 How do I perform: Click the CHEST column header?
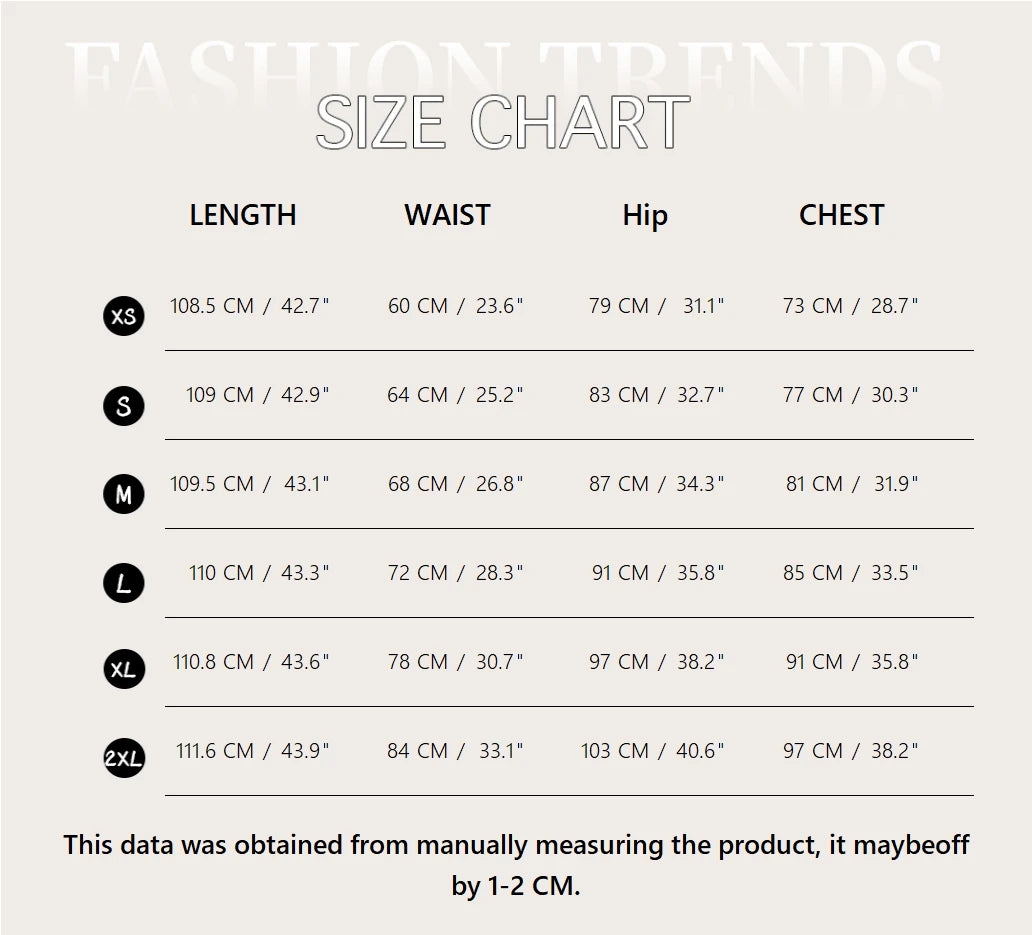[x=842, y=215]
